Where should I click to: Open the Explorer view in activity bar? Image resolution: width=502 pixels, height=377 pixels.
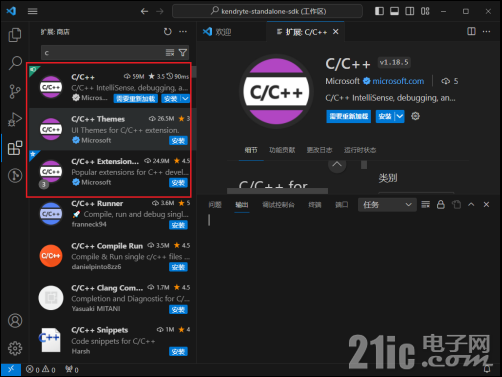(15, 35)
